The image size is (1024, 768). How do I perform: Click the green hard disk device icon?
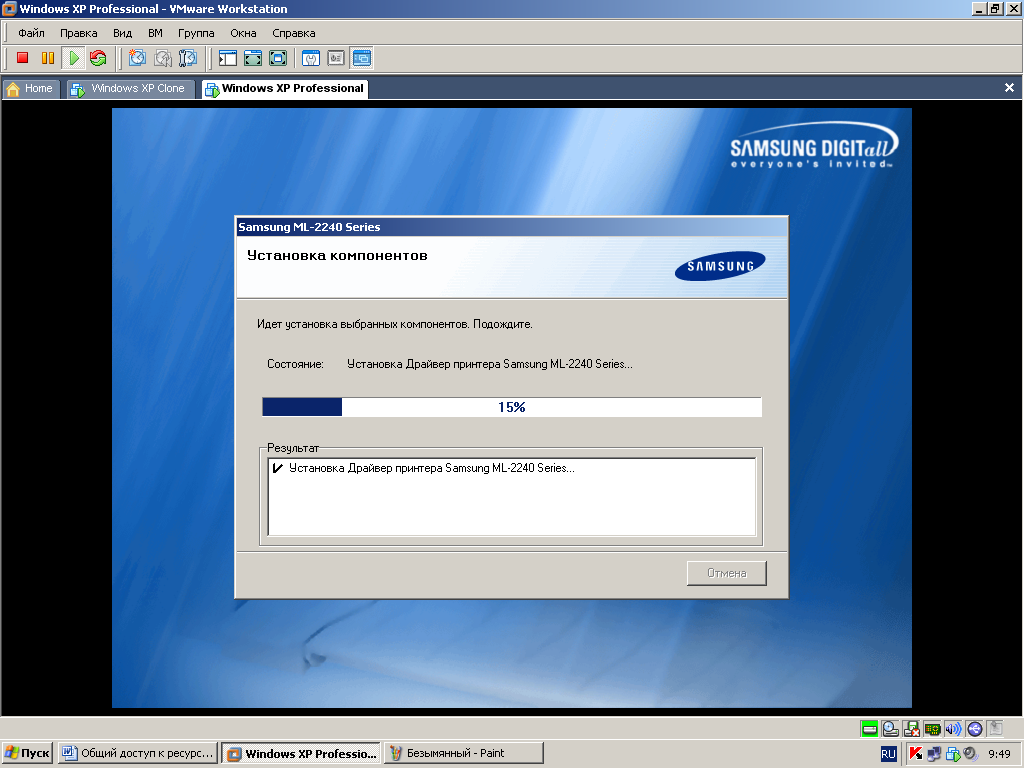[869, 729]
